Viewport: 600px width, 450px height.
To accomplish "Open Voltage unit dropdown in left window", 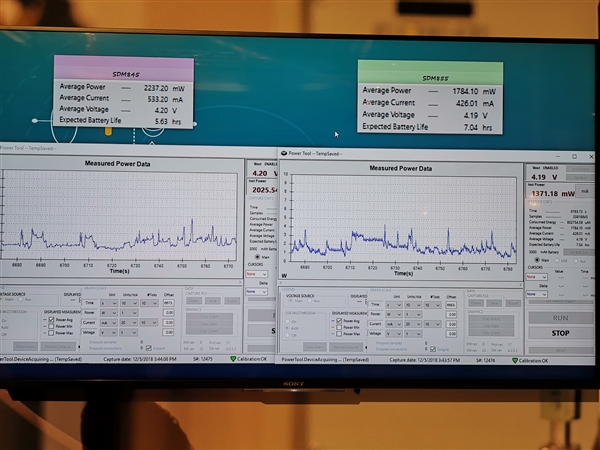I will click(x=109, y=333).
